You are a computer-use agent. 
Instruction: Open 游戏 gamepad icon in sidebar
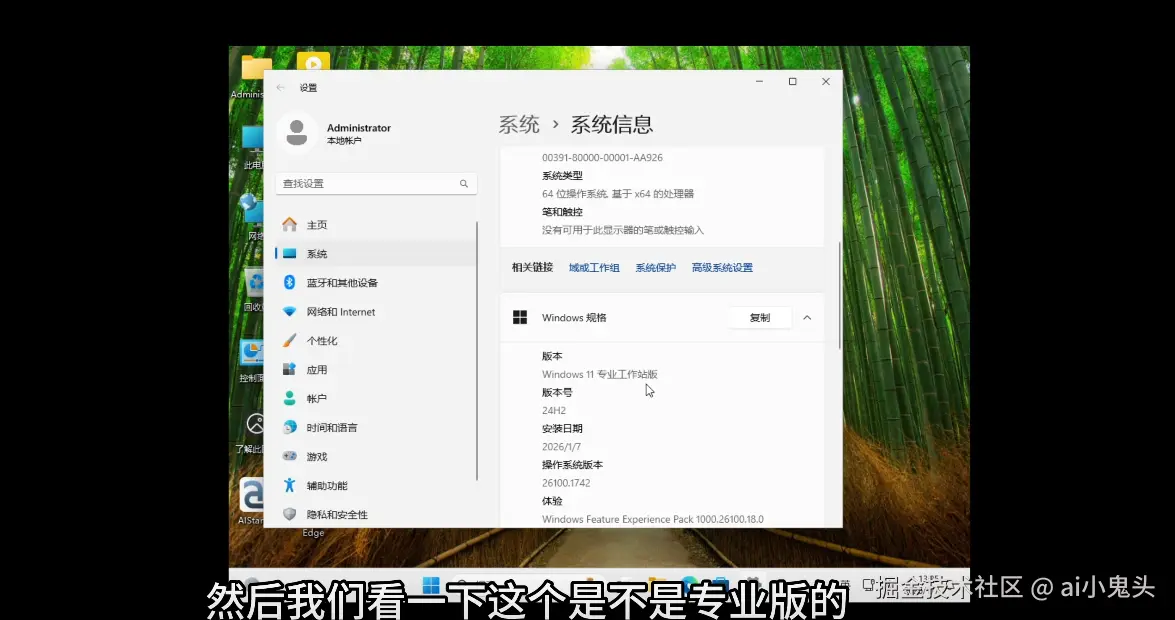(x=289, y=456)
